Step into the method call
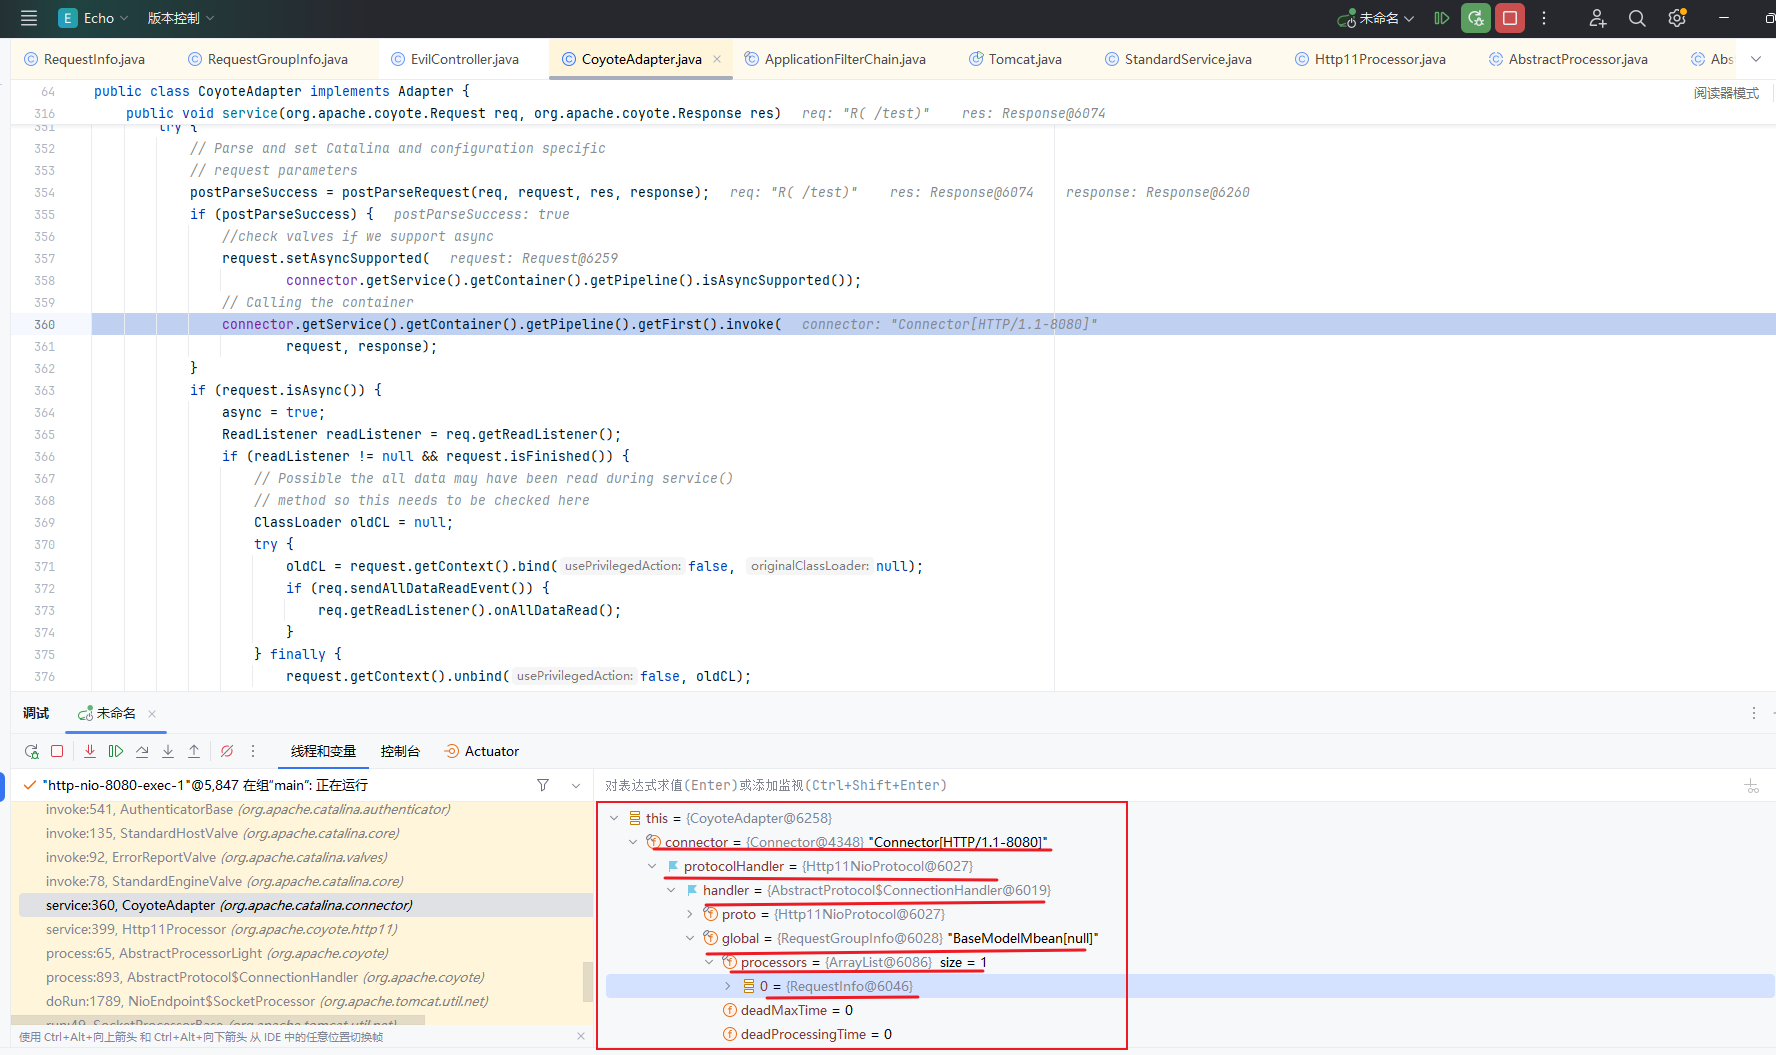1776x1055 pixels. click(168, 751)
